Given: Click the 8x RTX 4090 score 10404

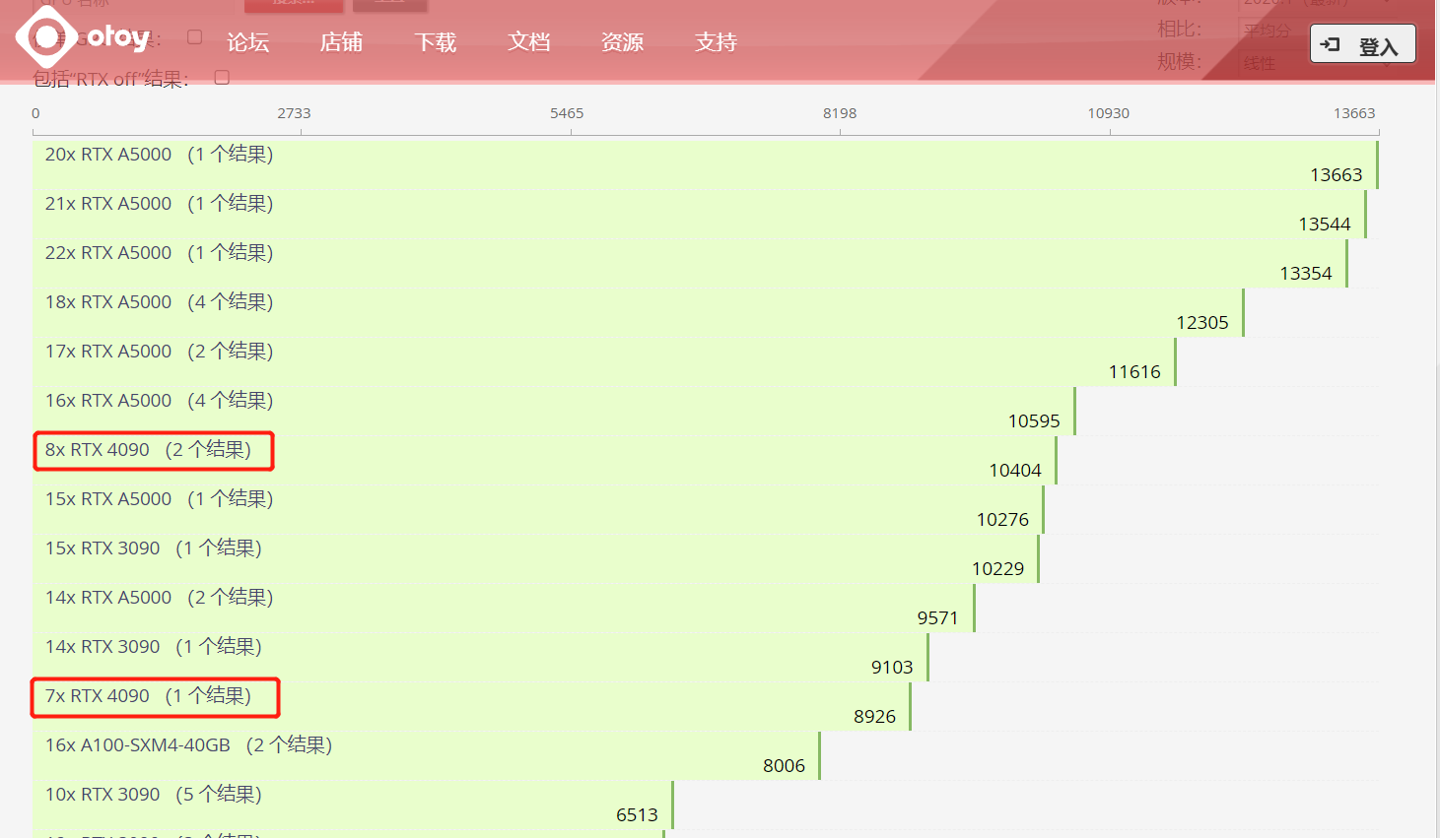Looking at the screenshot, I should point(1015,470).
